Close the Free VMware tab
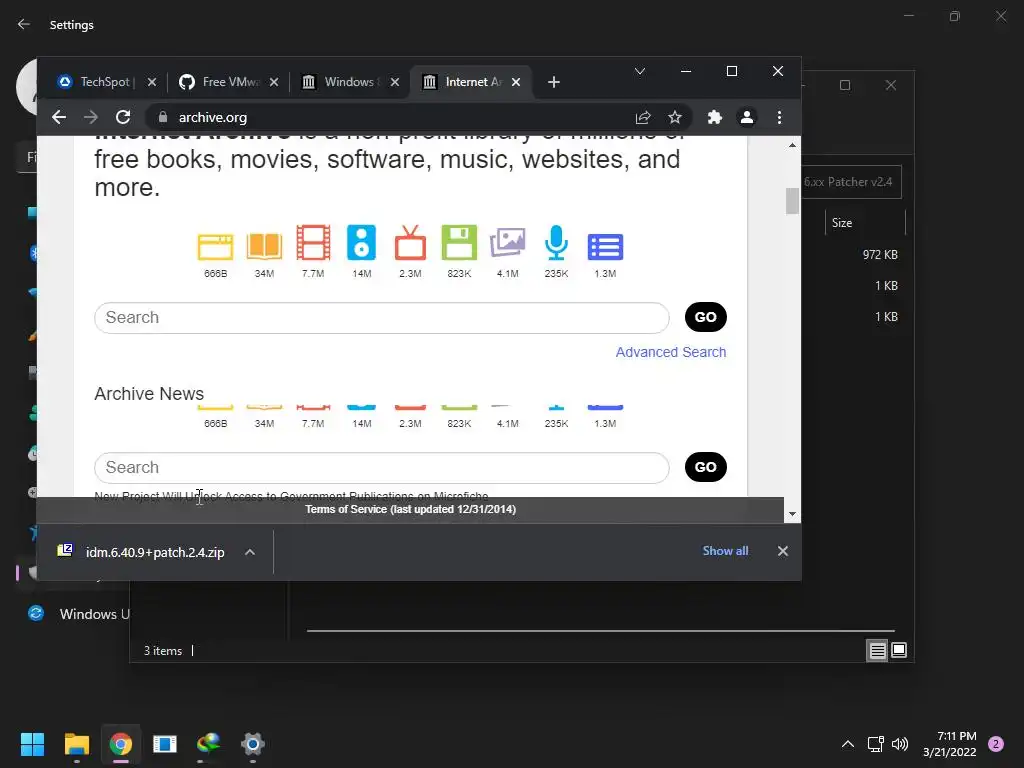The width and height of the screenshot is (1024, 768). (x=274, y=82)
